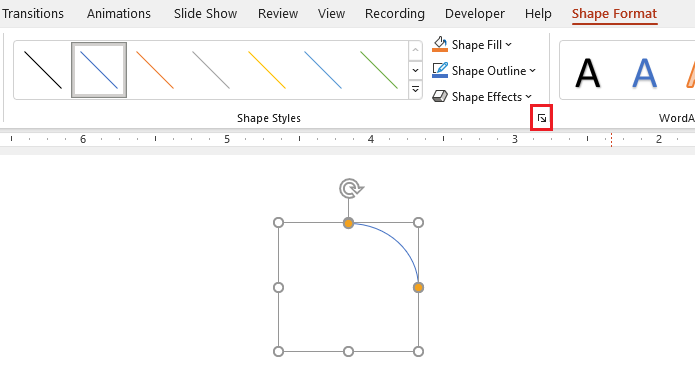Apply the blue line shape style
Image resolution: width=695 pixels, height=390 pixels.
click(99, 70)
